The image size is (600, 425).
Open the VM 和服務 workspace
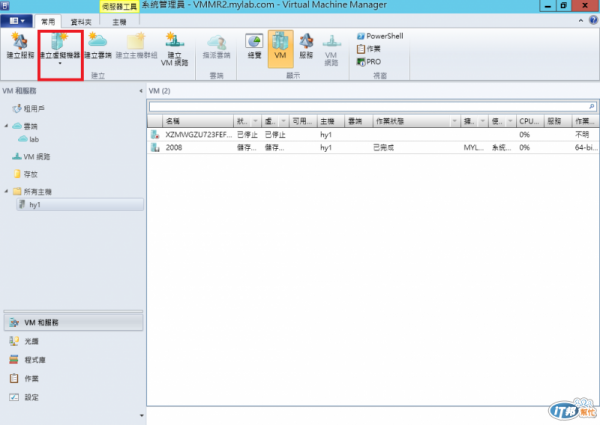point(73,322)
